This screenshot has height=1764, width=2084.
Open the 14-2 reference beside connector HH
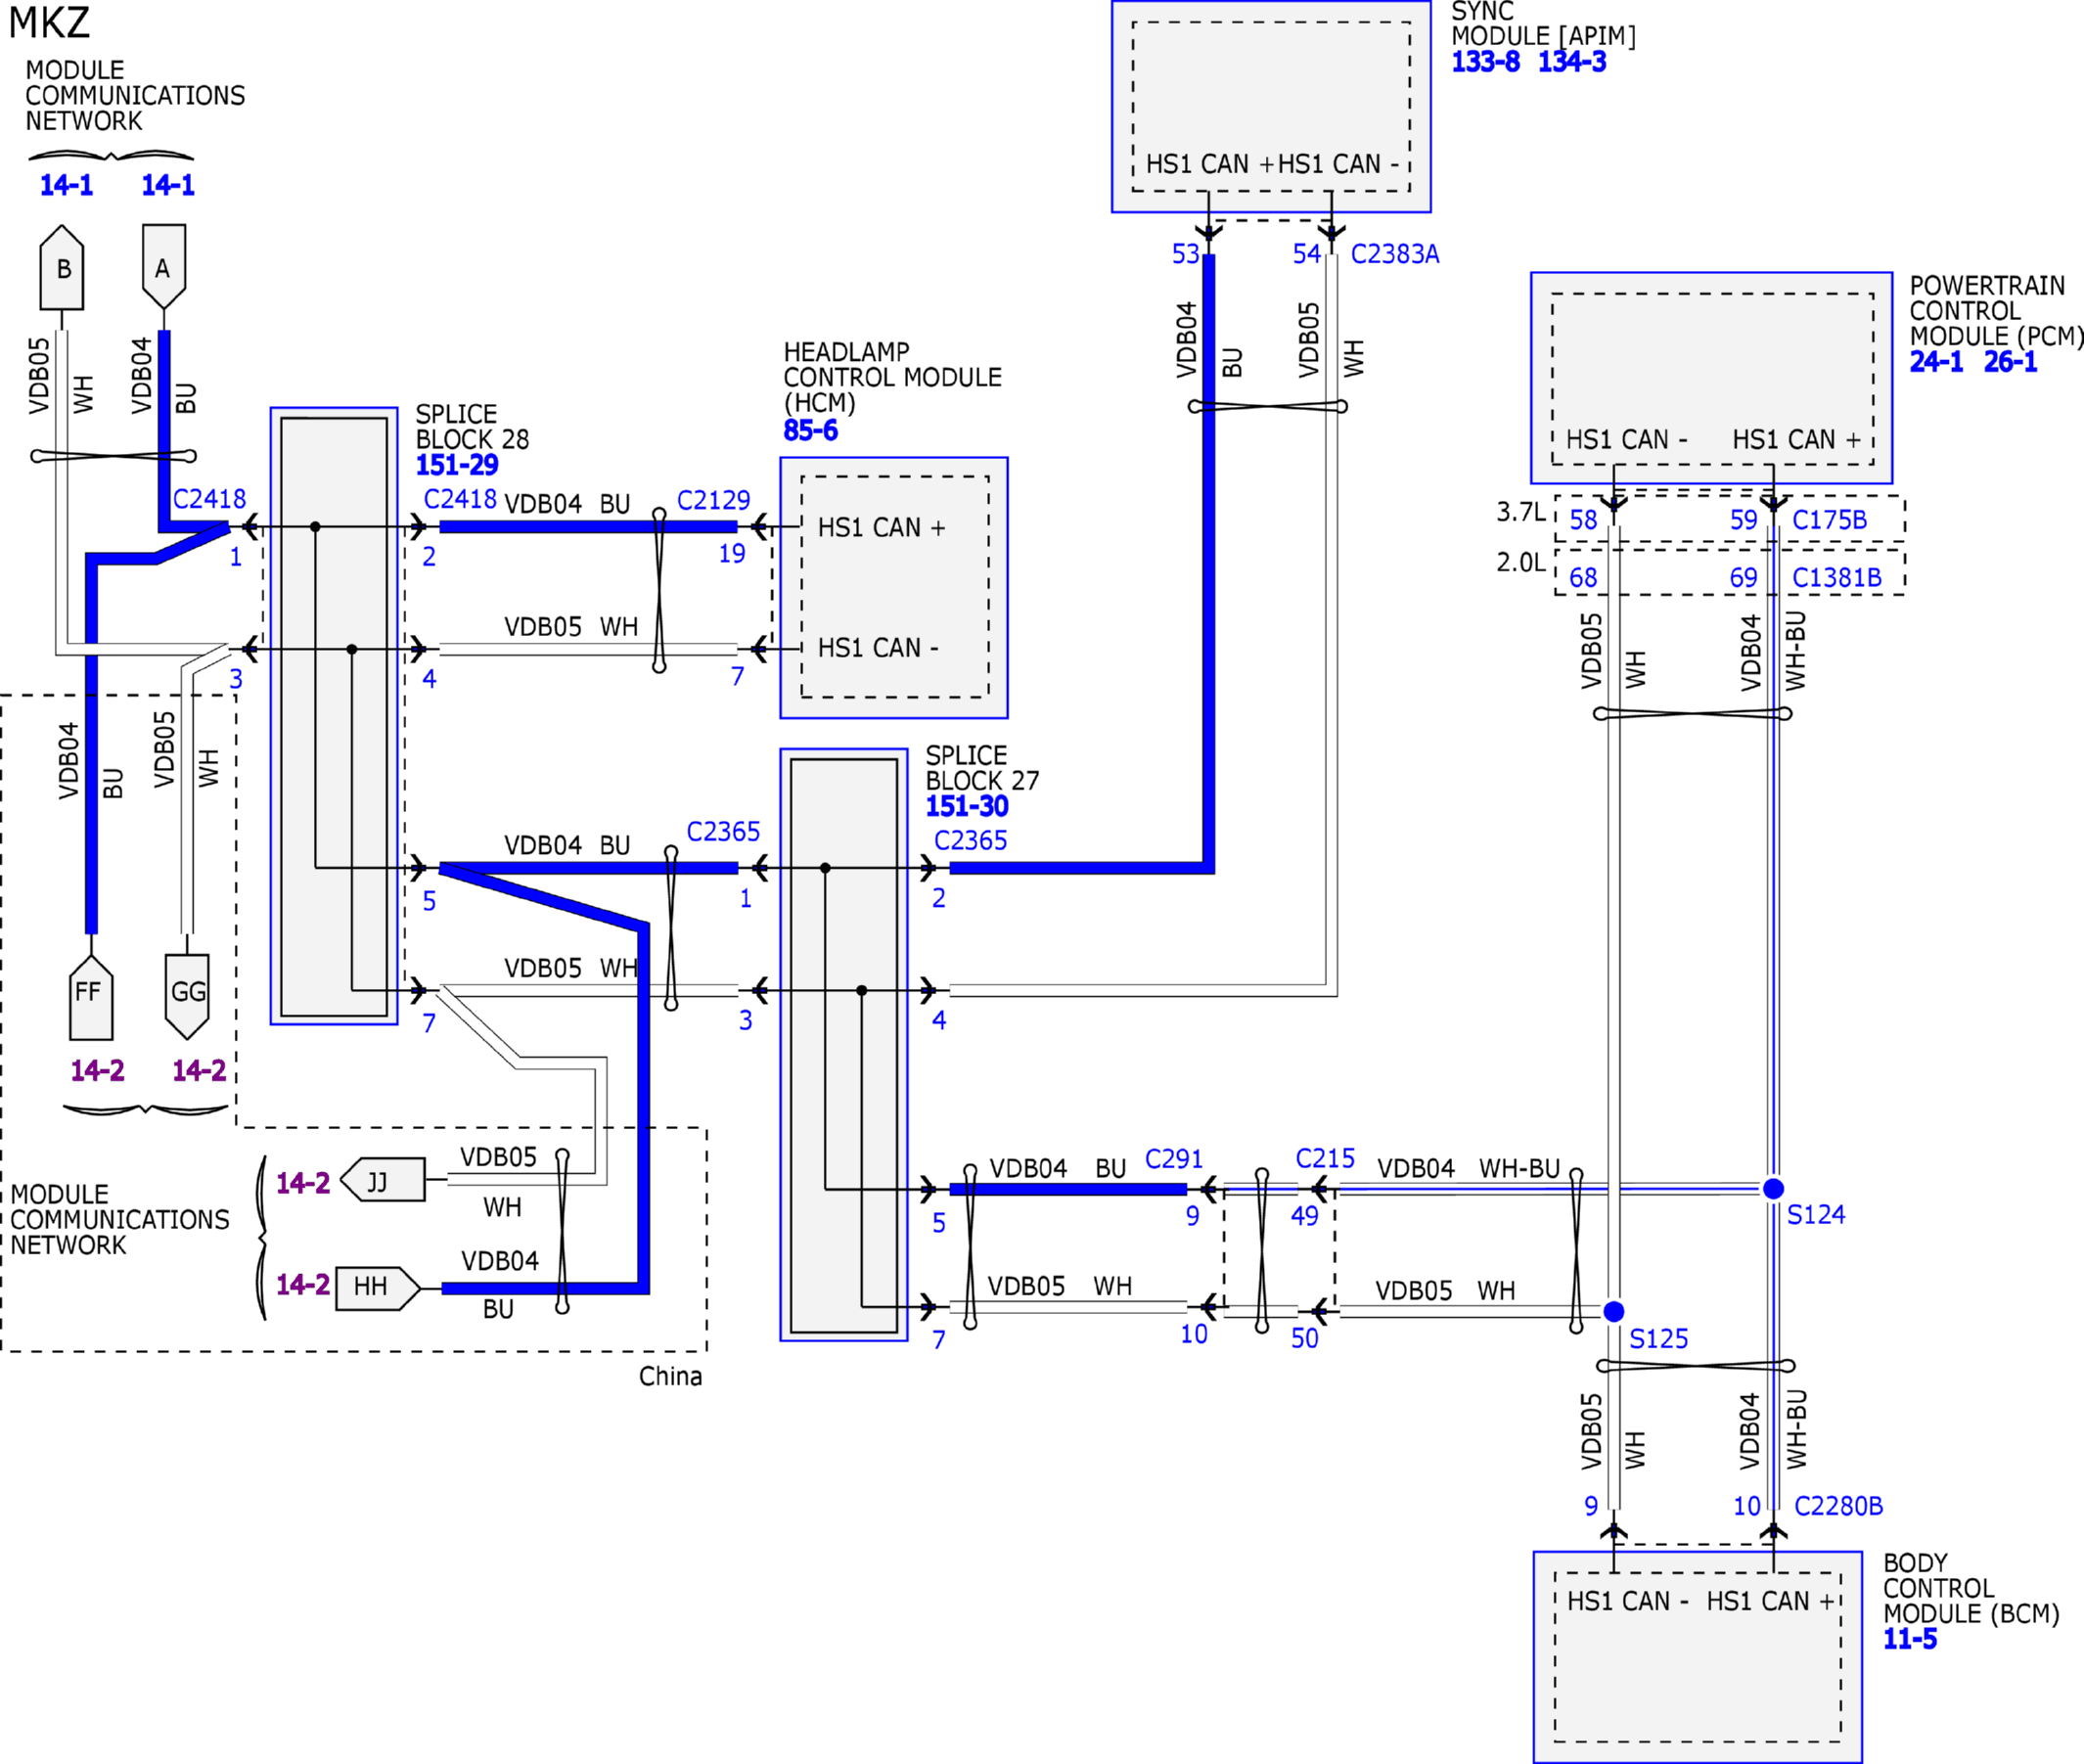click(303, 1285)
